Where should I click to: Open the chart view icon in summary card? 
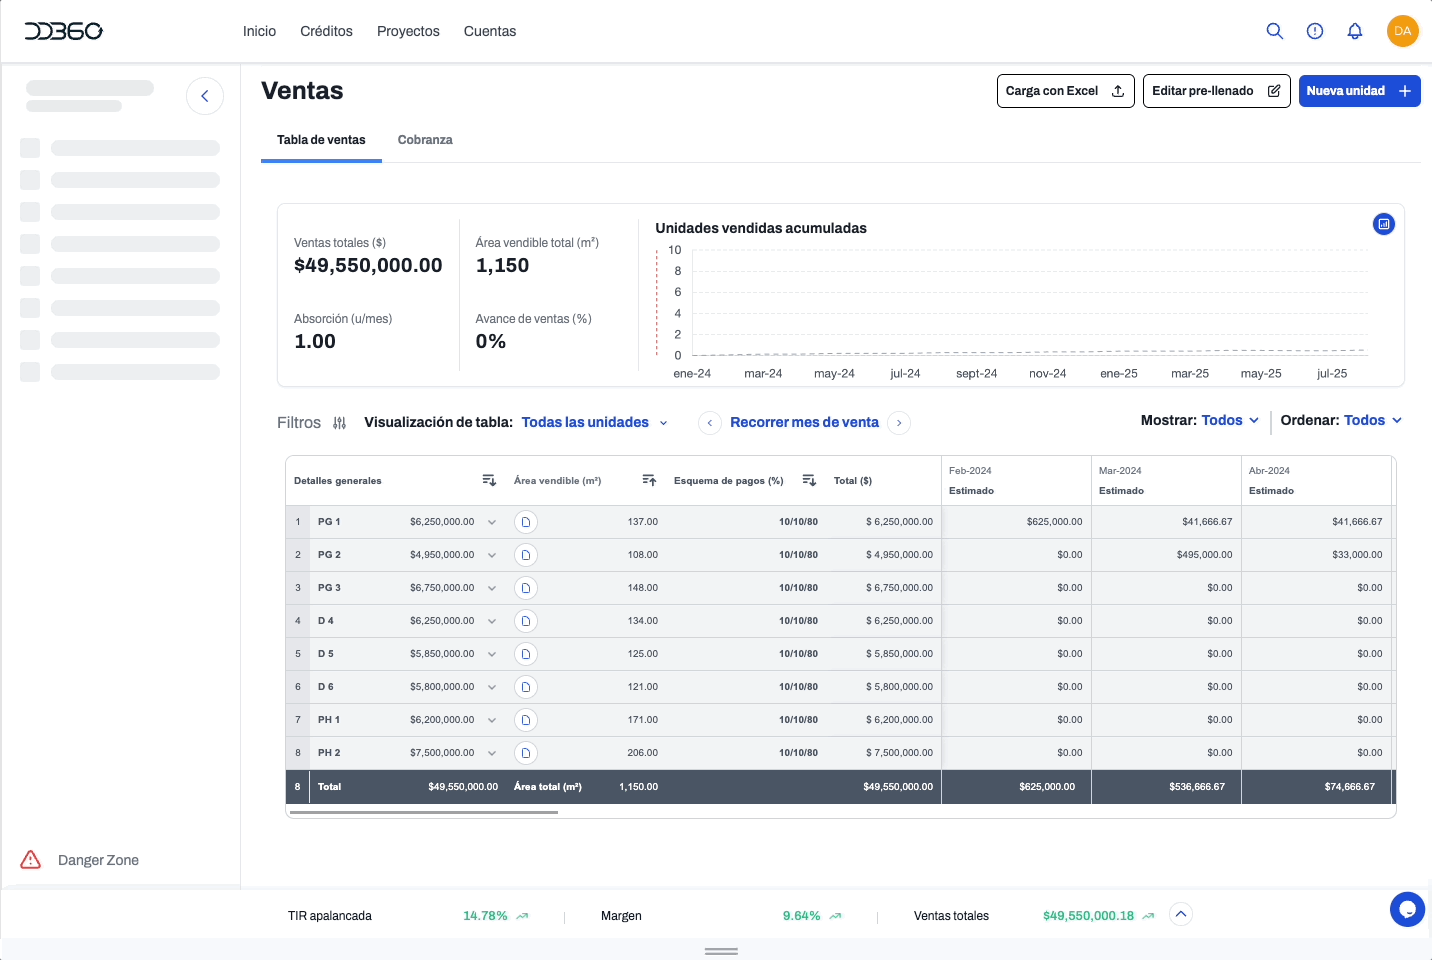point(1383,224)
